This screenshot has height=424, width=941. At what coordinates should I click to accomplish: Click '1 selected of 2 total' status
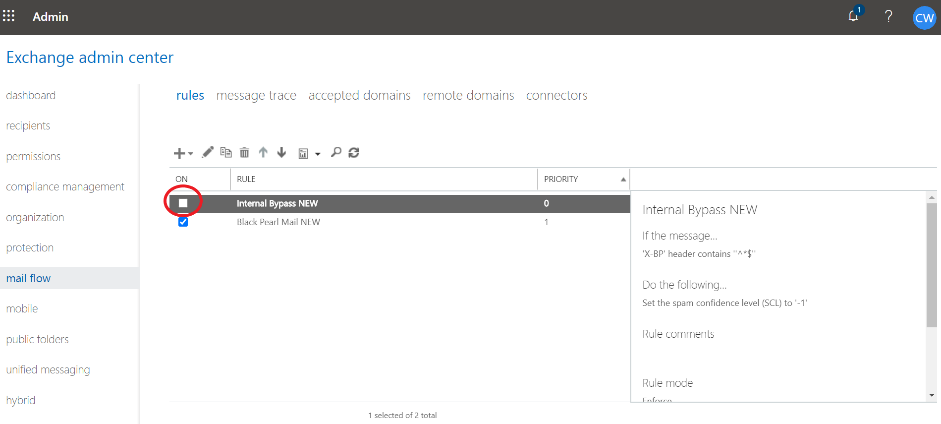402,414
